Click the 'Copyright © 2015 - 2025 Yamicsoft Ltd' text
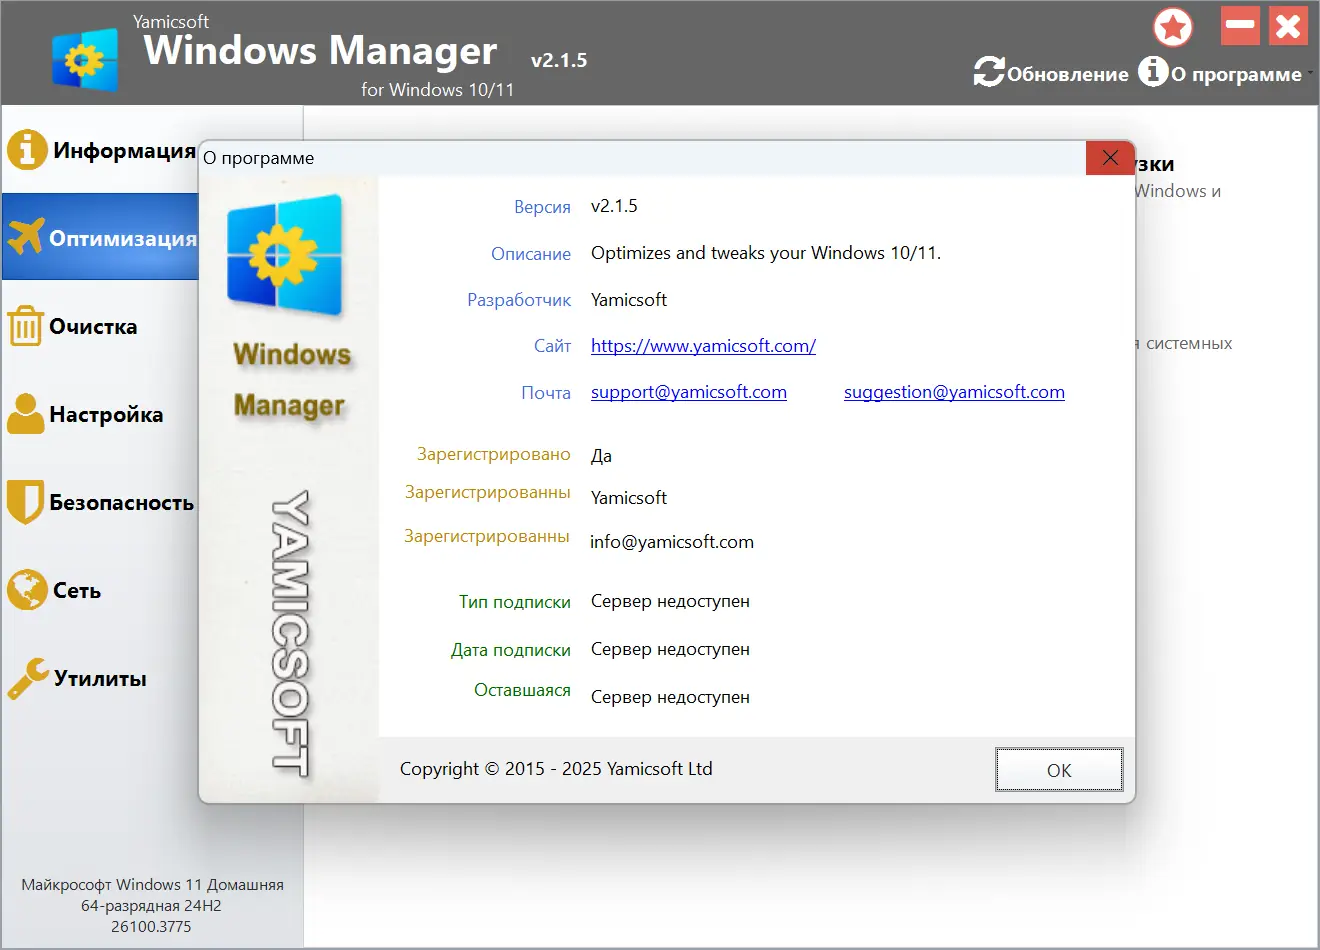The height and width of the screenshot is (950, 1320). 556,769
